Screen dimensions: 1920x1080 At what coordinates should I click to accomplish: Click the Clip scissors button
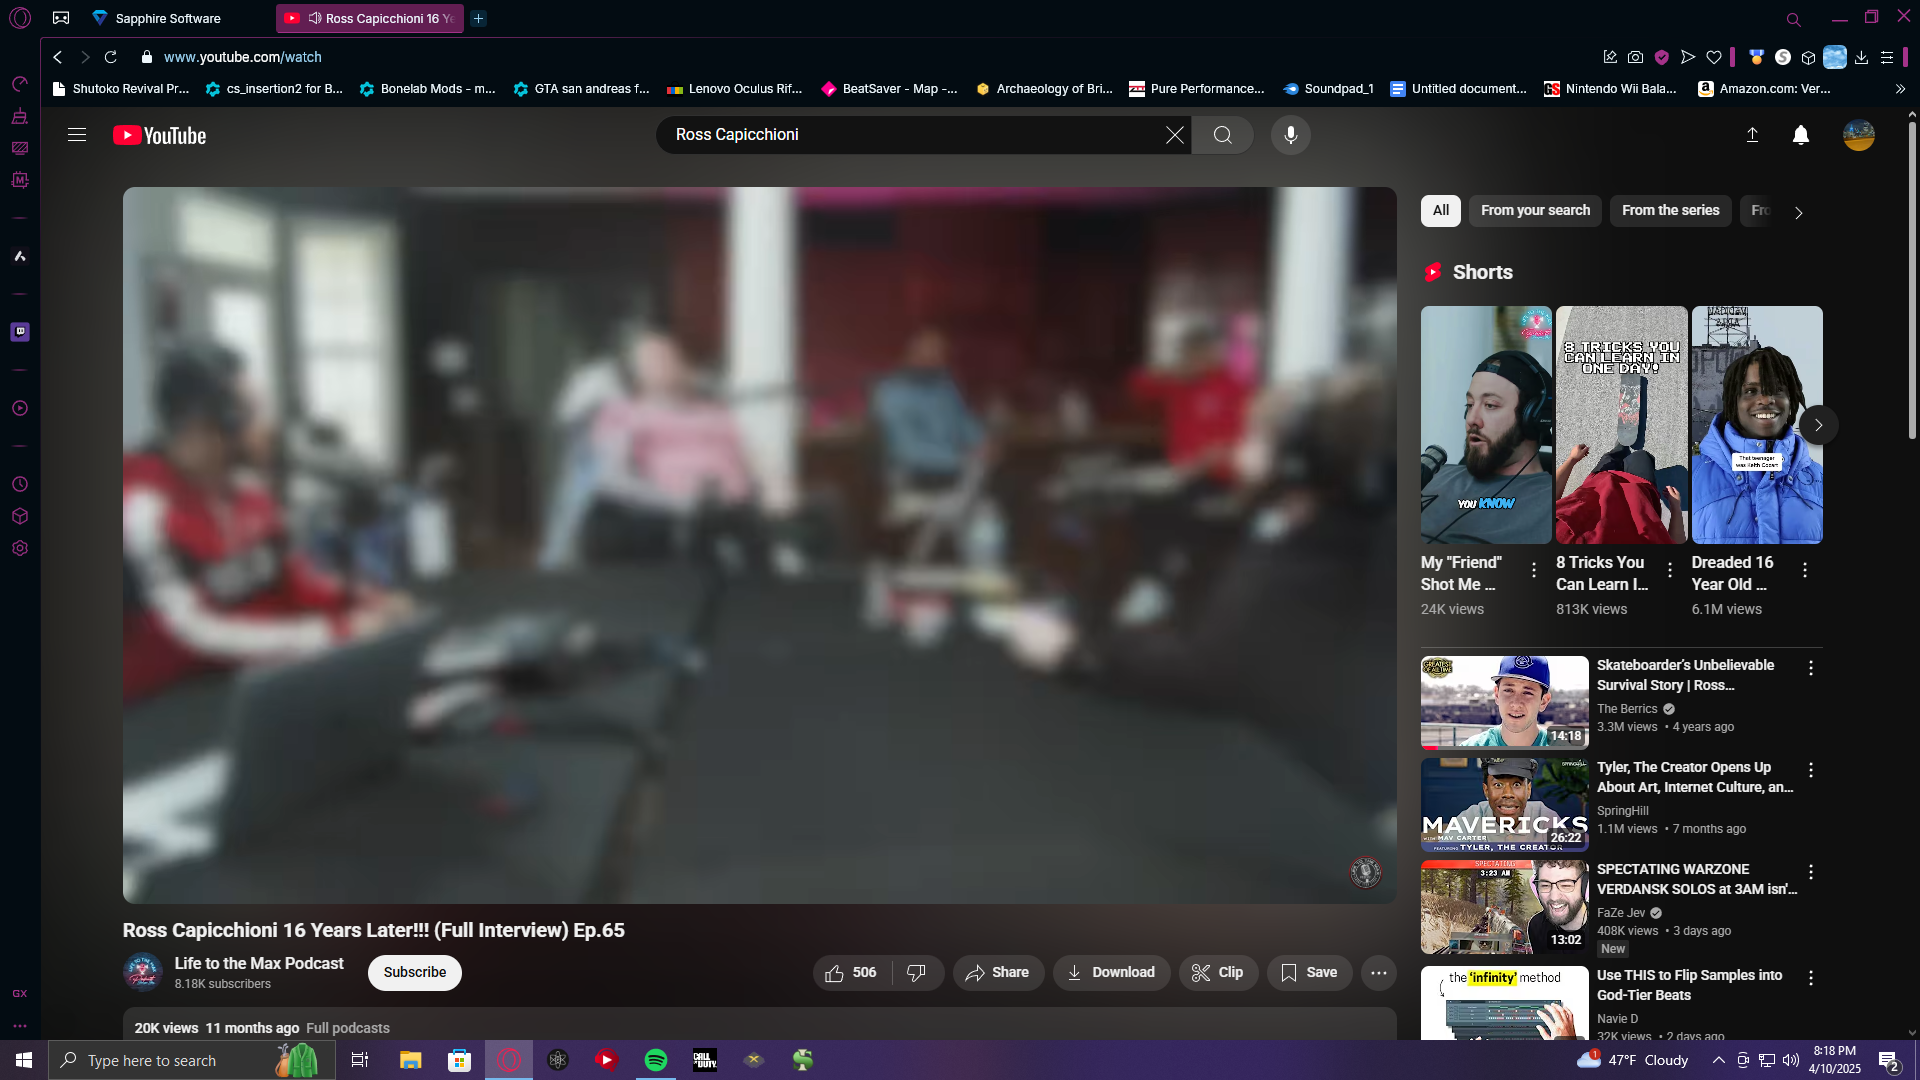pyautogui.click(x=1217, y=972)
